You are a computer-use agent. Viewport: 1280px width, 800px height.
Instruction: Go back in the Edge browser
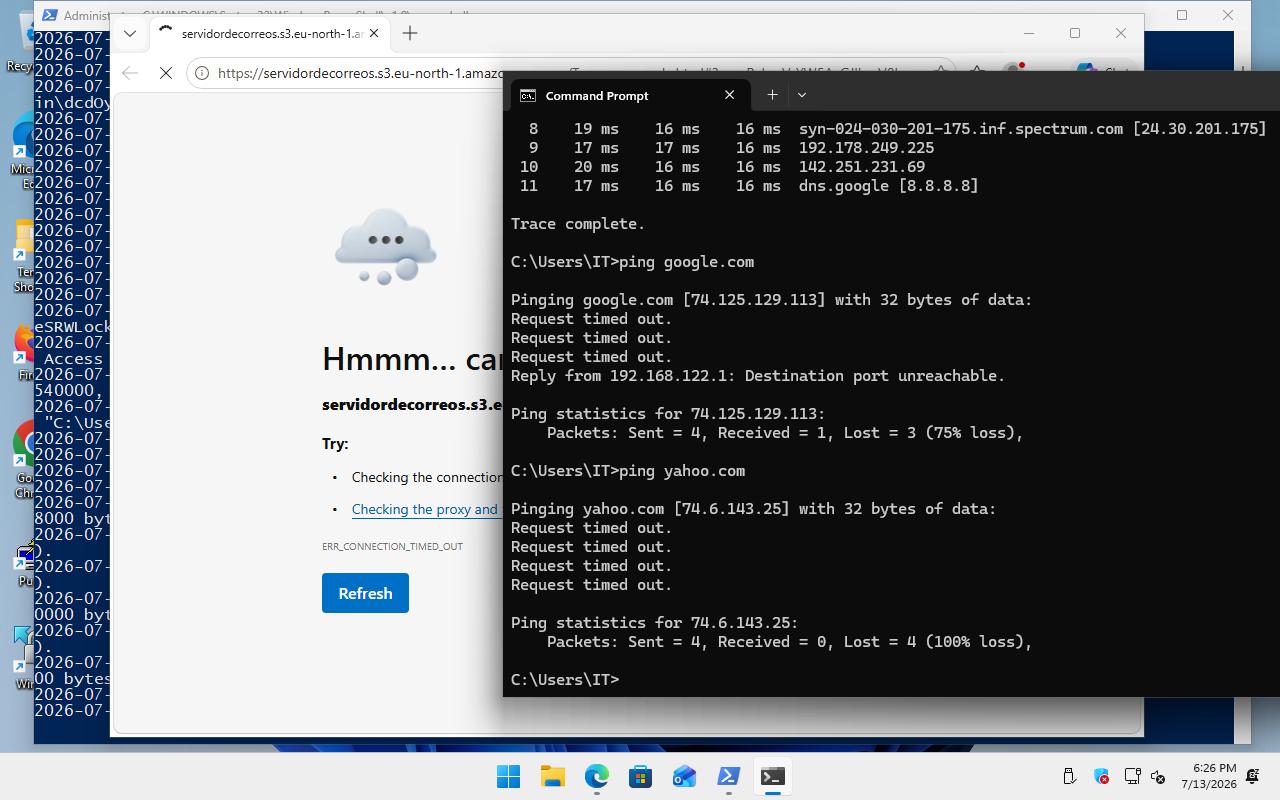(x=130, y=73)
